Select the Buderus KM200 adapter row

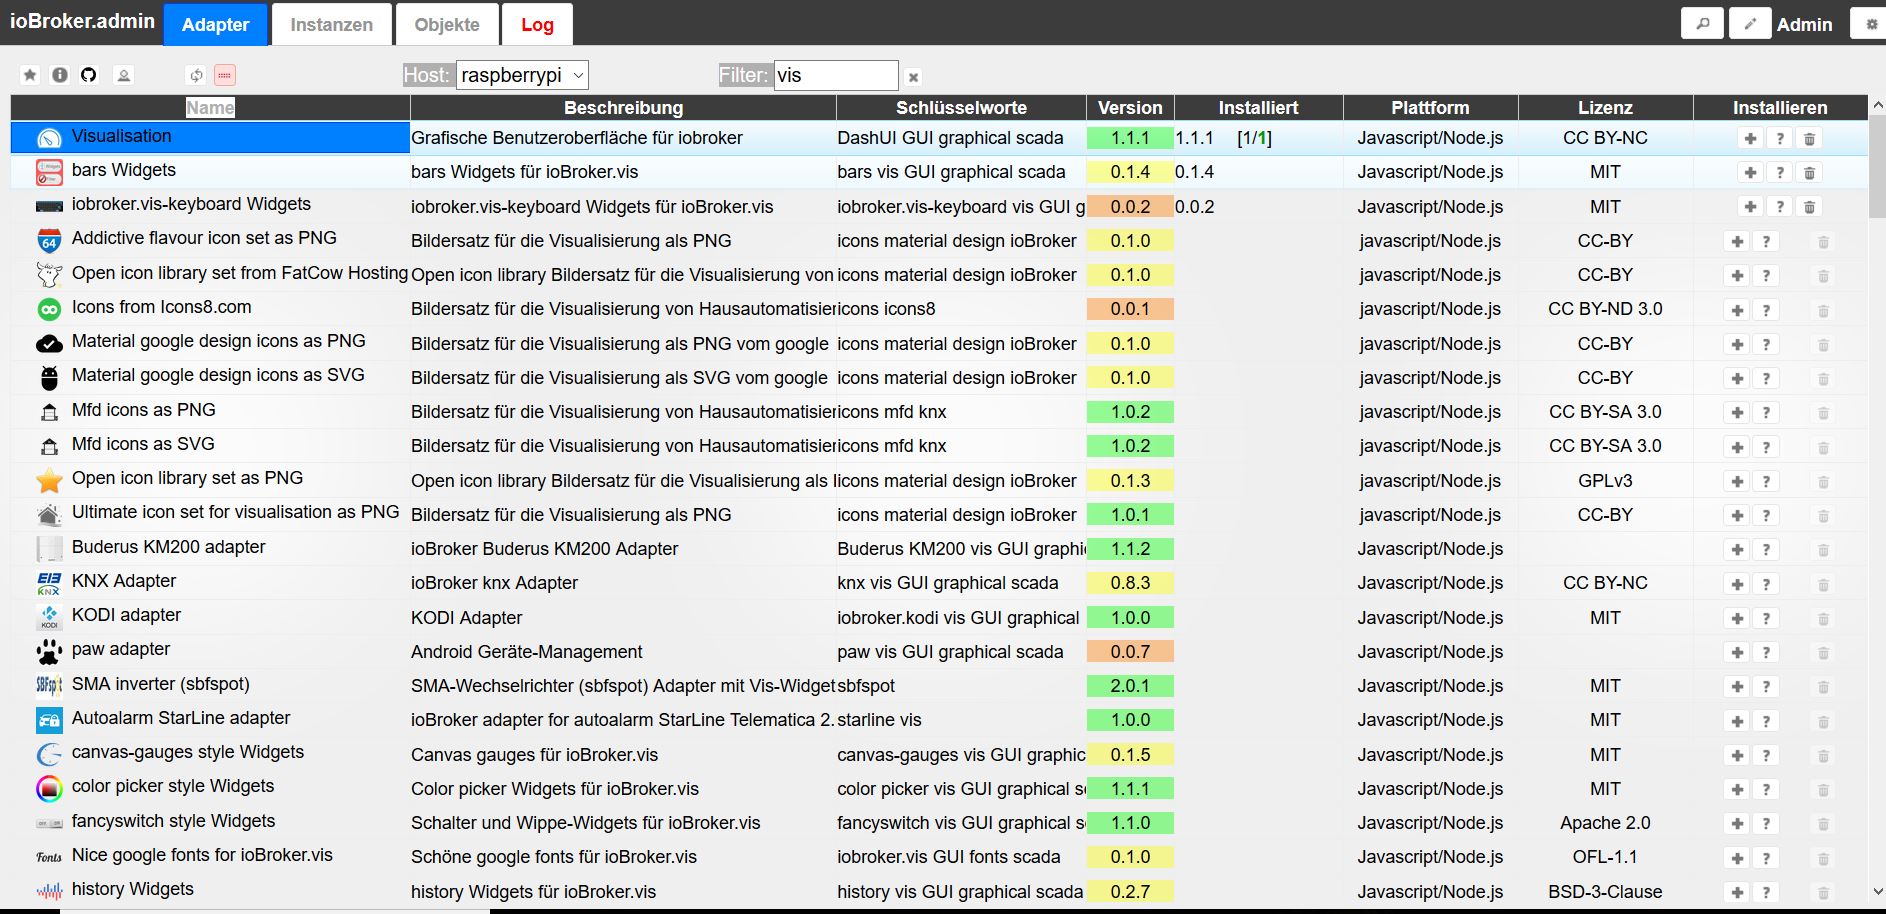pyautogui.click(x=938, y=548)
